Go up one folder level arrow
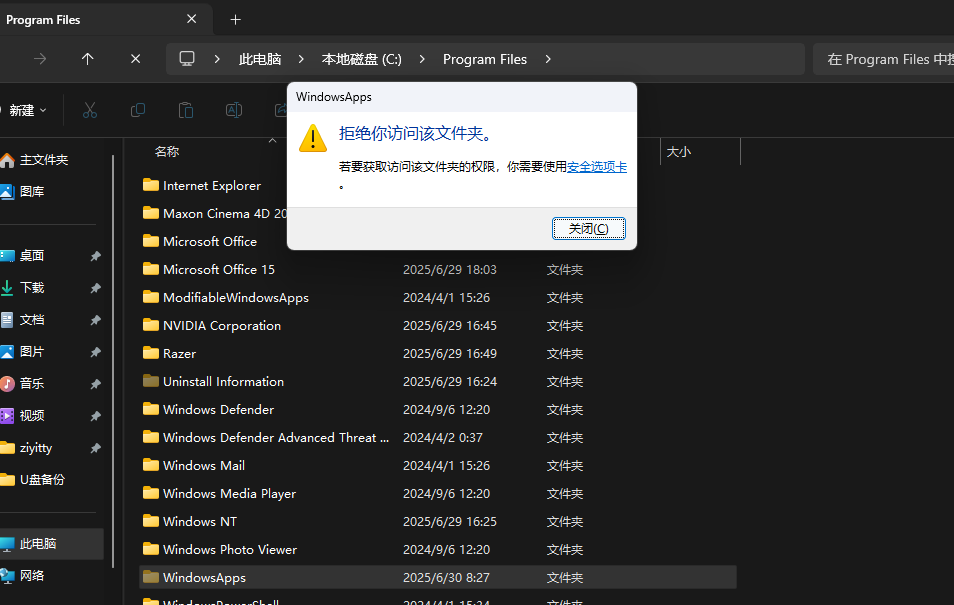Screen dimensions: 954x605 (x=88, y=59)
